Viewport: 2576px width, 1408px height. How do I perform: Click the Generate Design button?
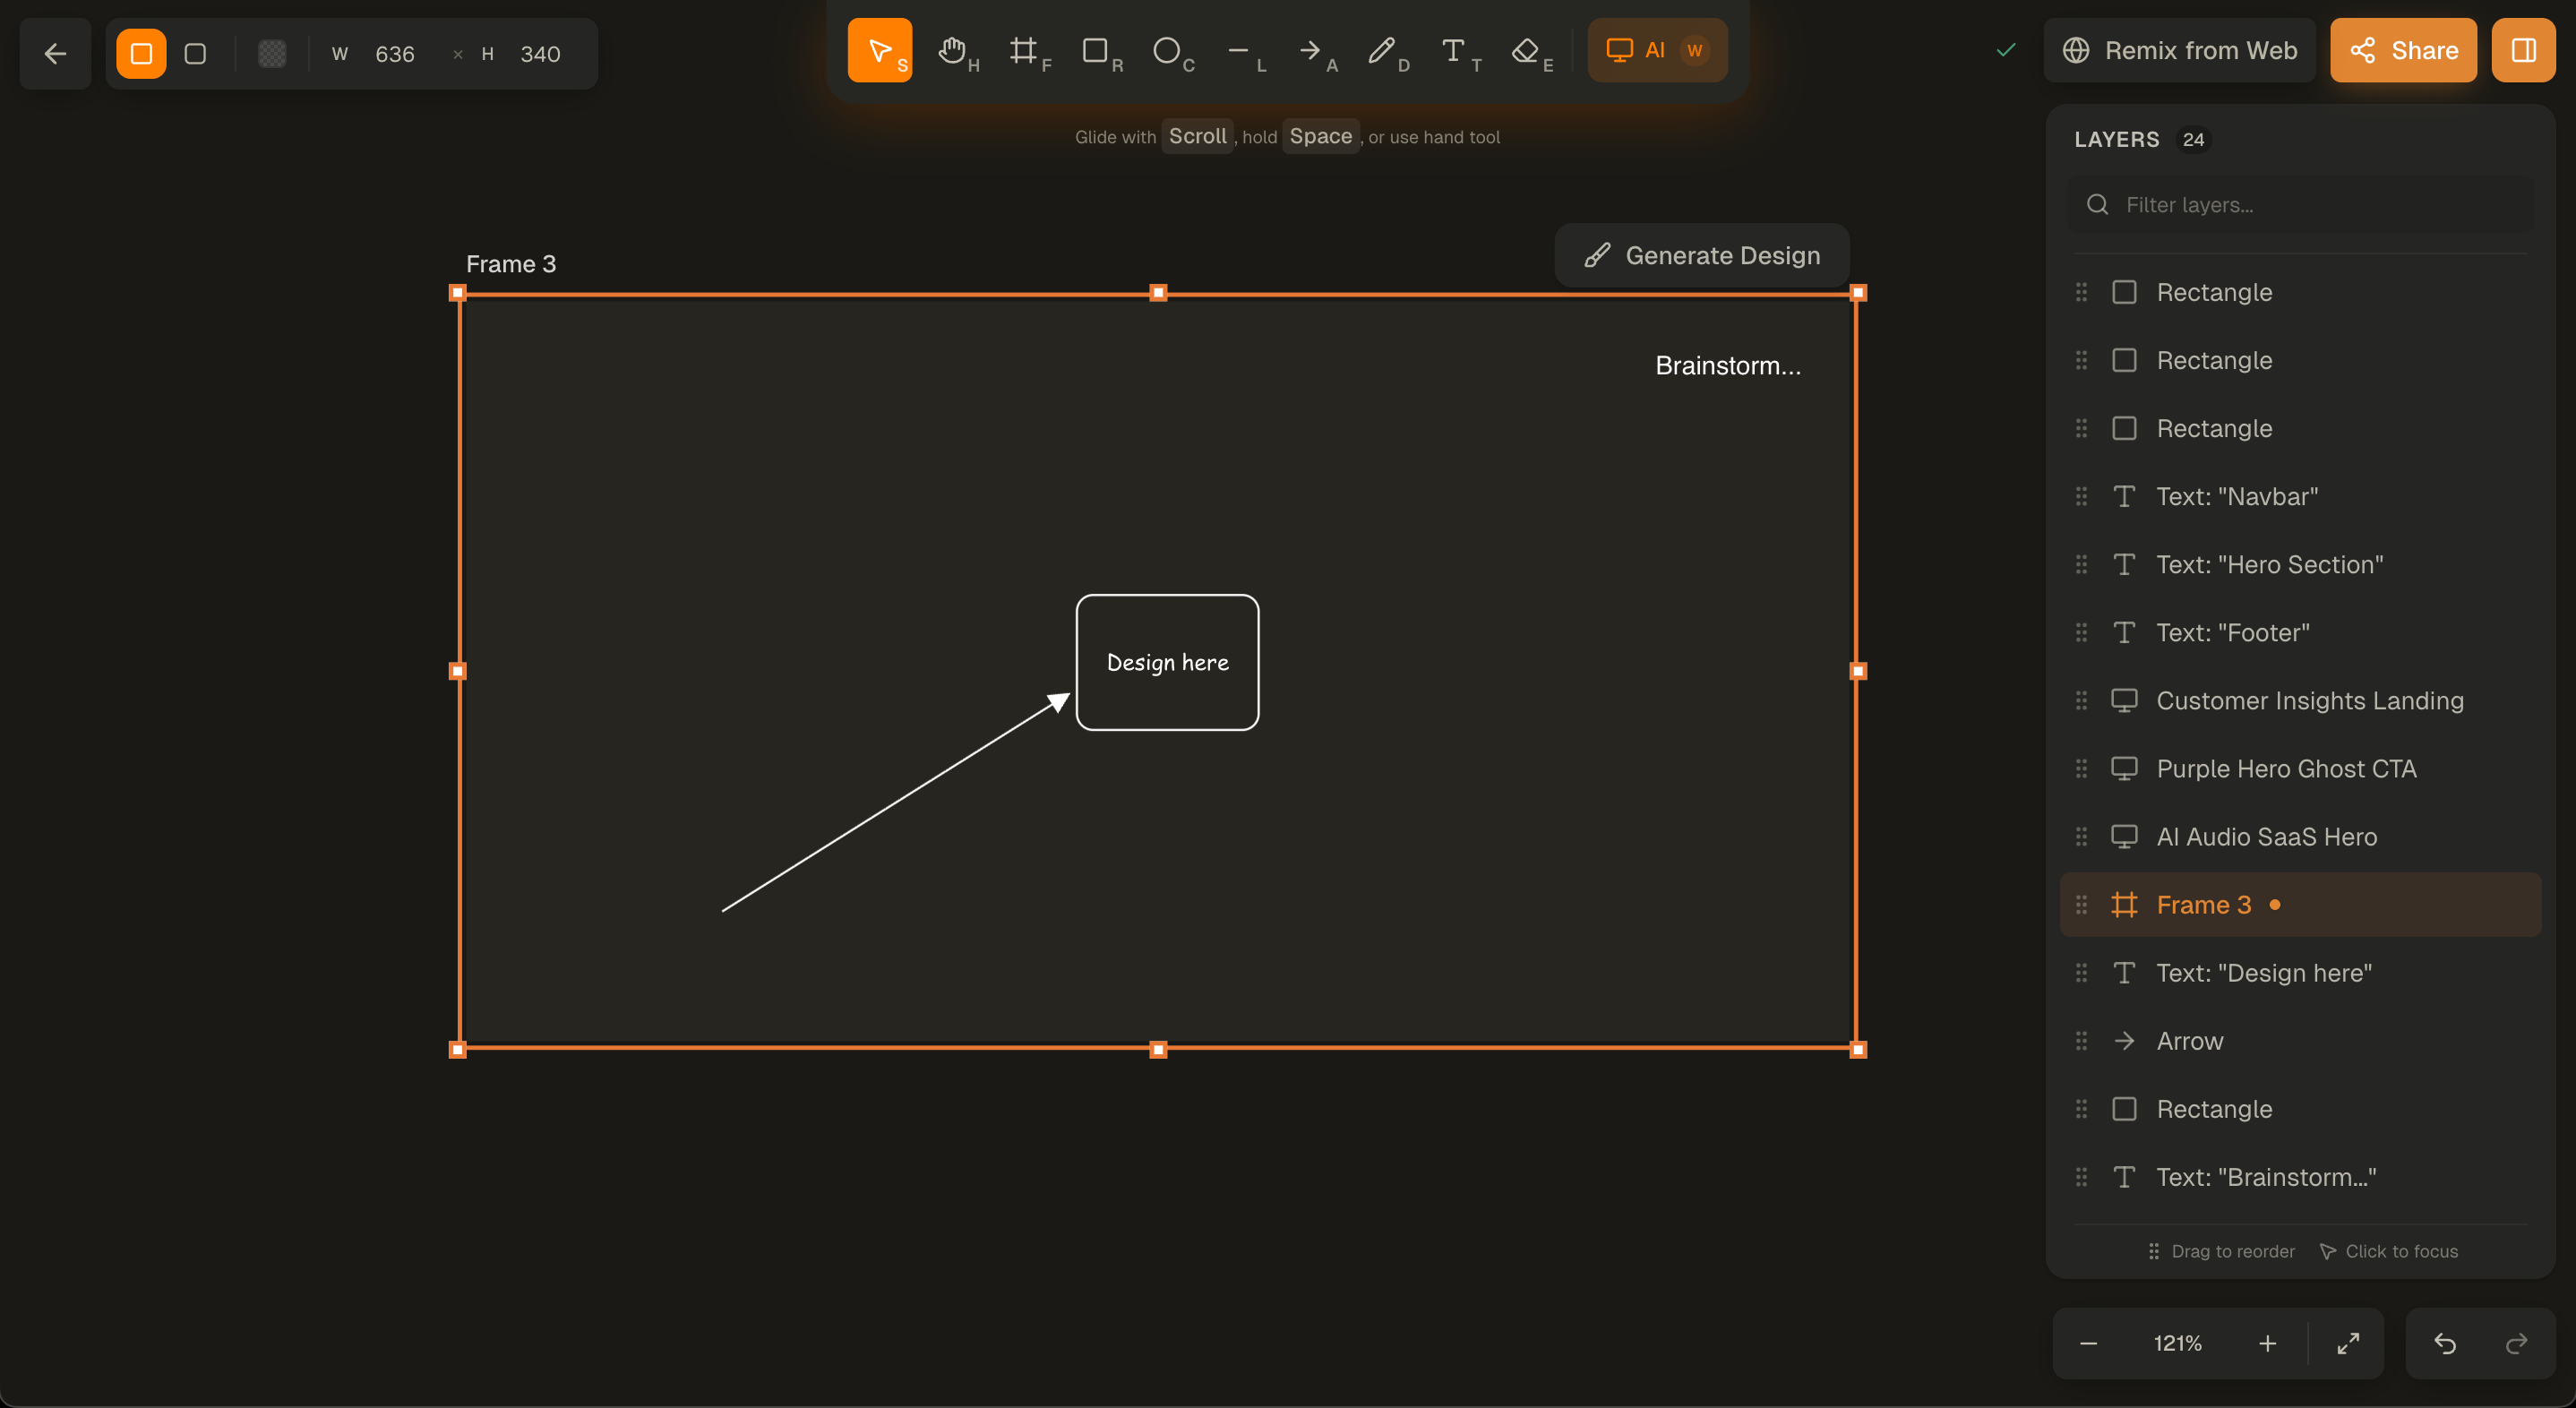1701,255
